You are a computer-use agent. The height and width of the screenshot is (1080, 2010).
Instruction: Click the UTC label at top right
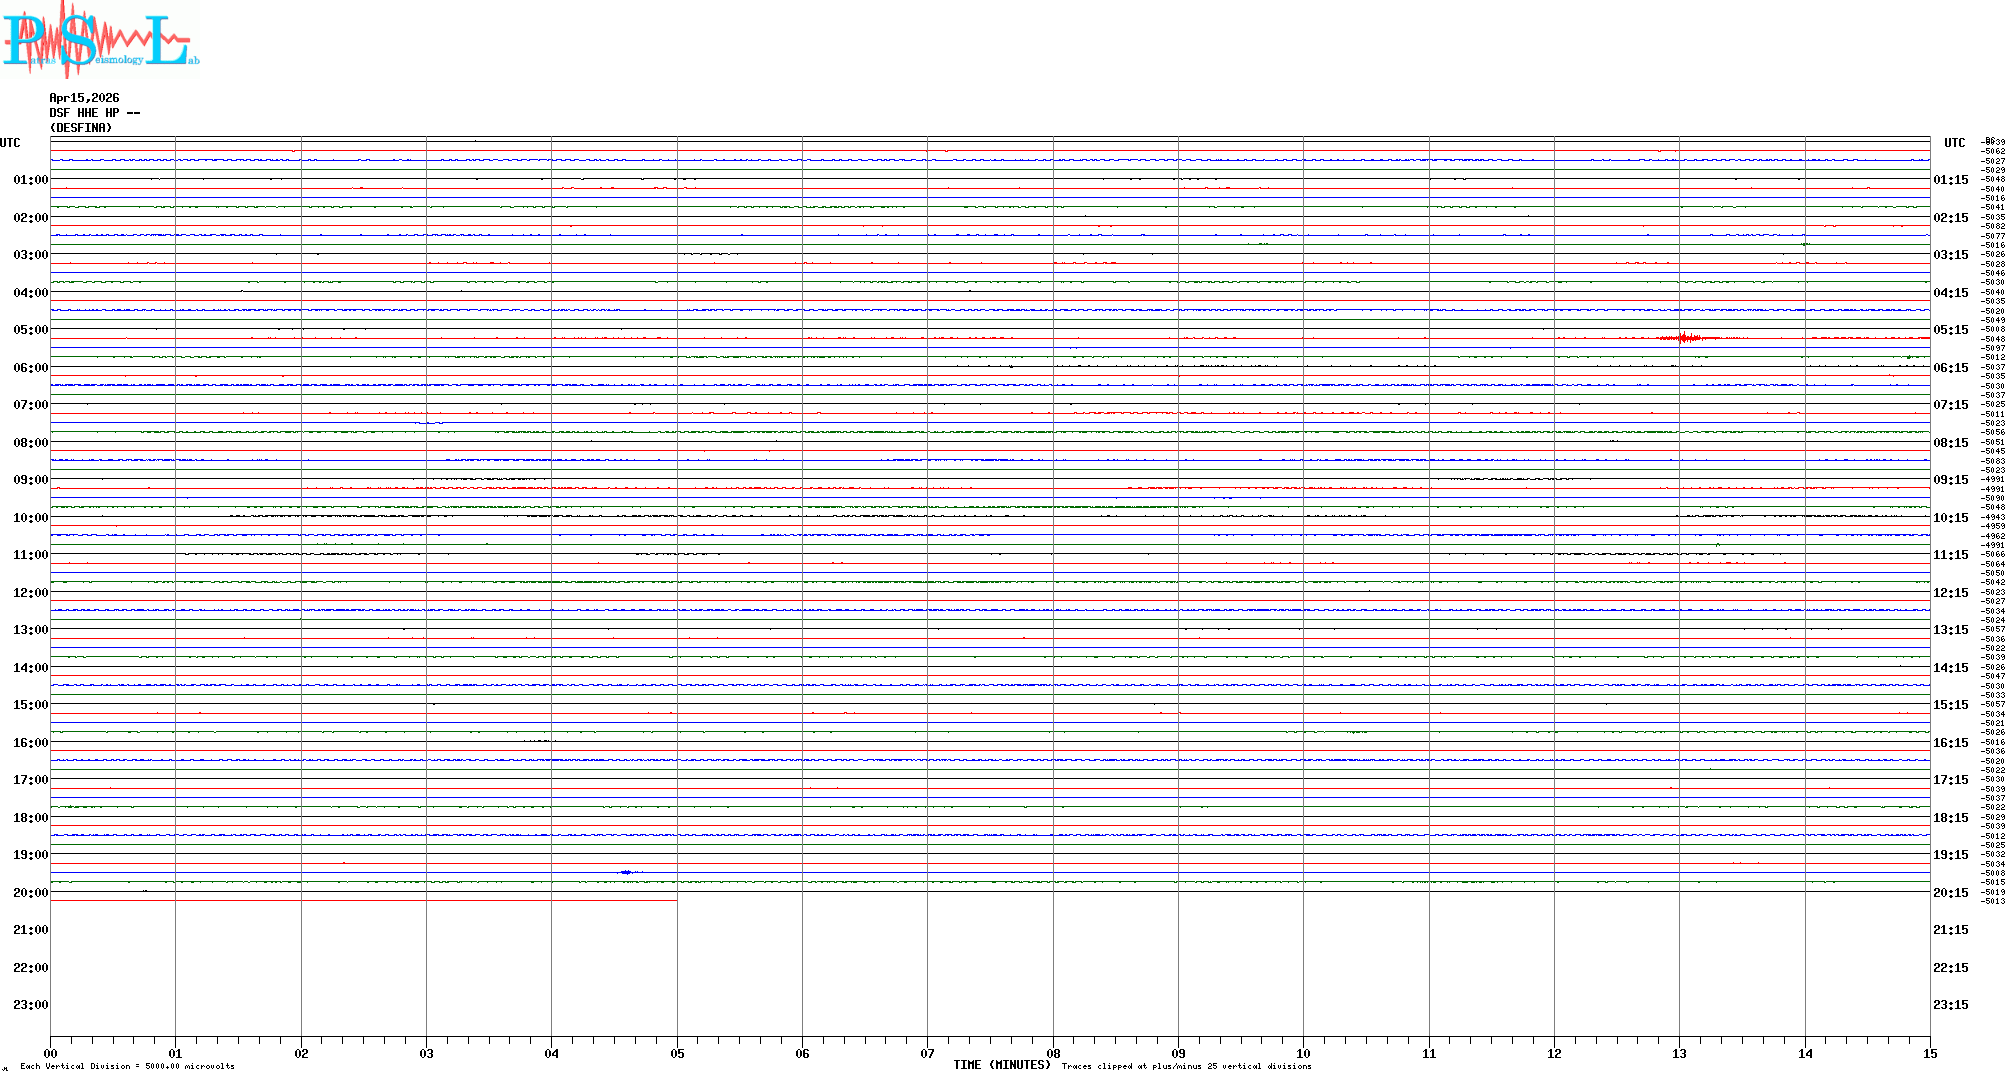pyautogui.click(x=1954, y=143)
